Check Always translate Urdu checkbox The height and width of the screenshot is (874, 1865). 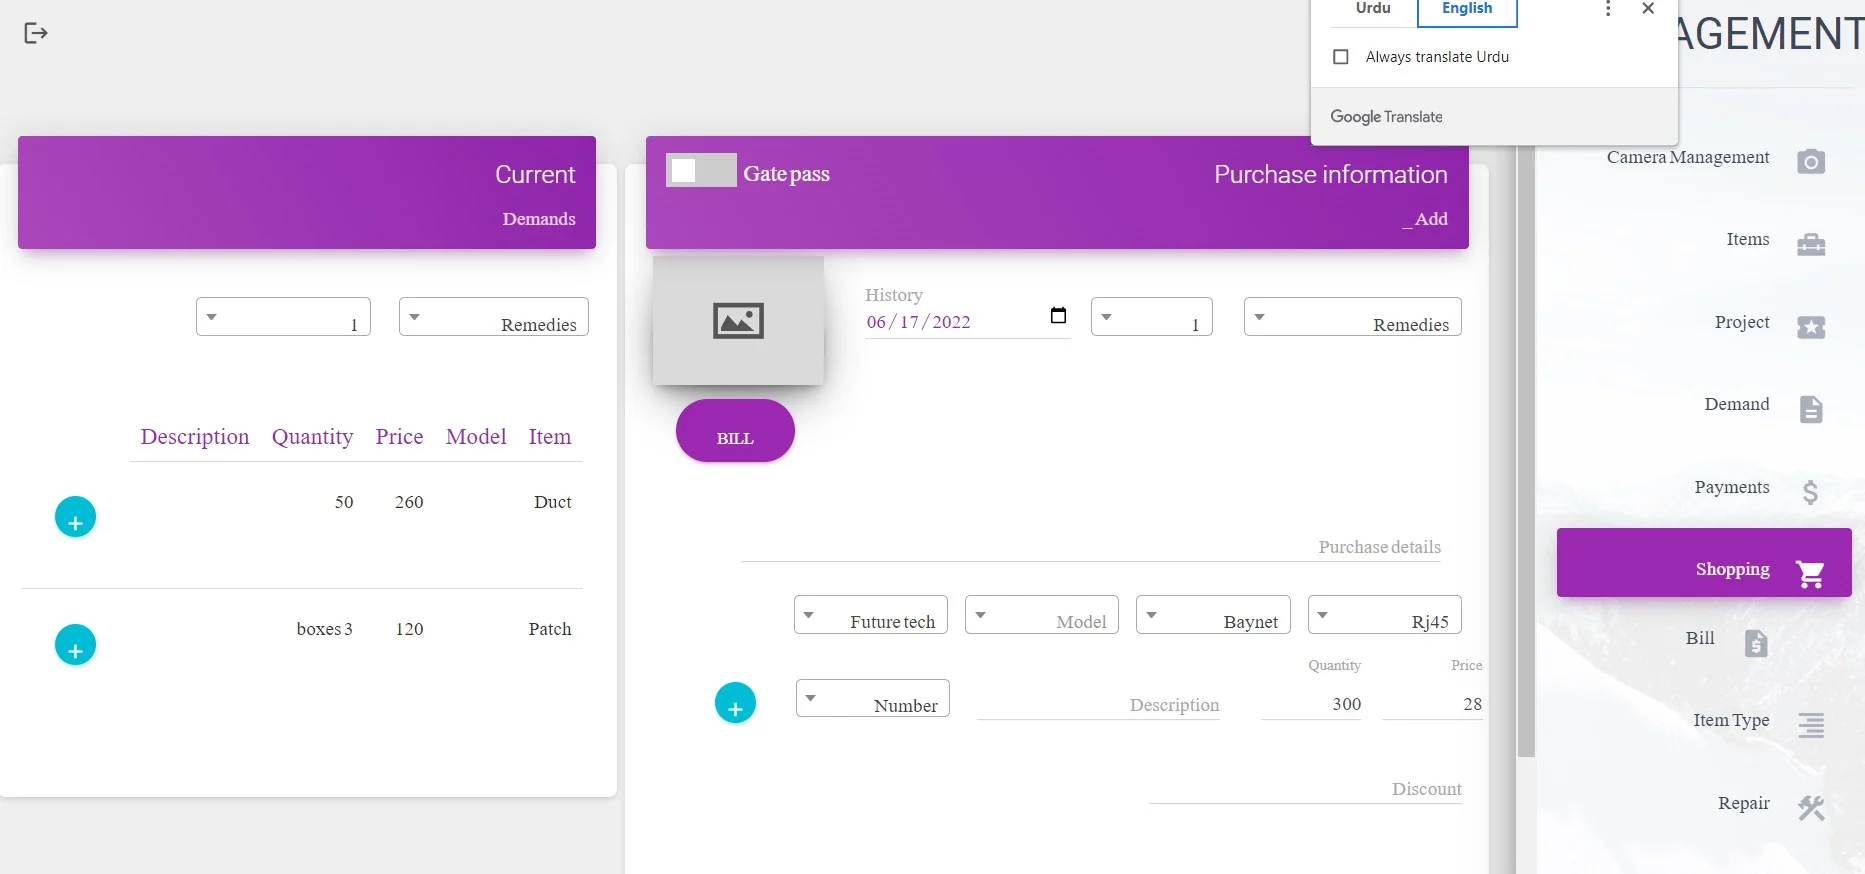click(1341, 57)
